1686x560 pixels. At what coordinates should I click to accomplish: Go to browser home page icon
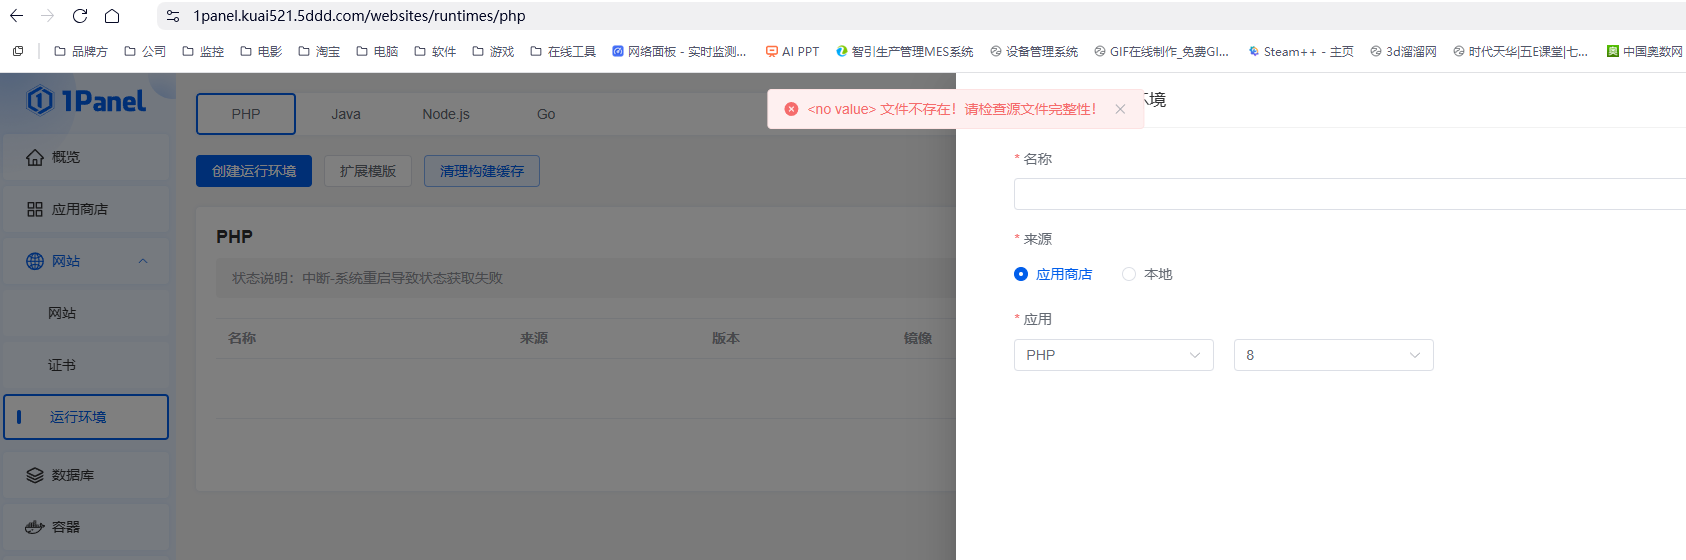[112, 16]
